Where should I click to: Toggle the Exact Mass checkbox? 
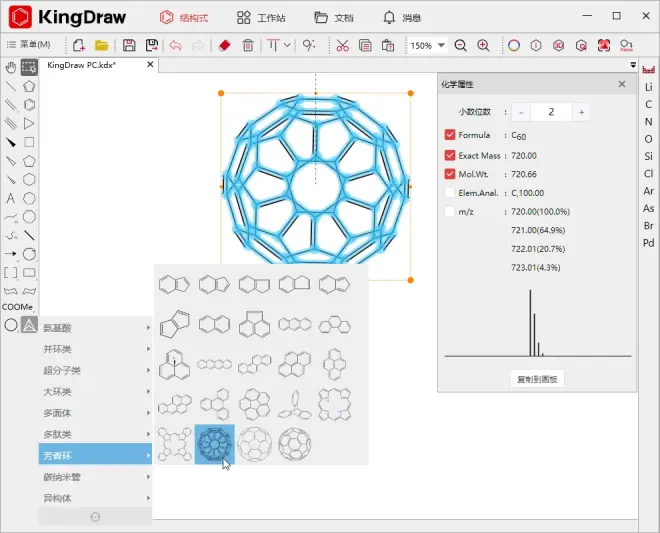click(450, 155)
